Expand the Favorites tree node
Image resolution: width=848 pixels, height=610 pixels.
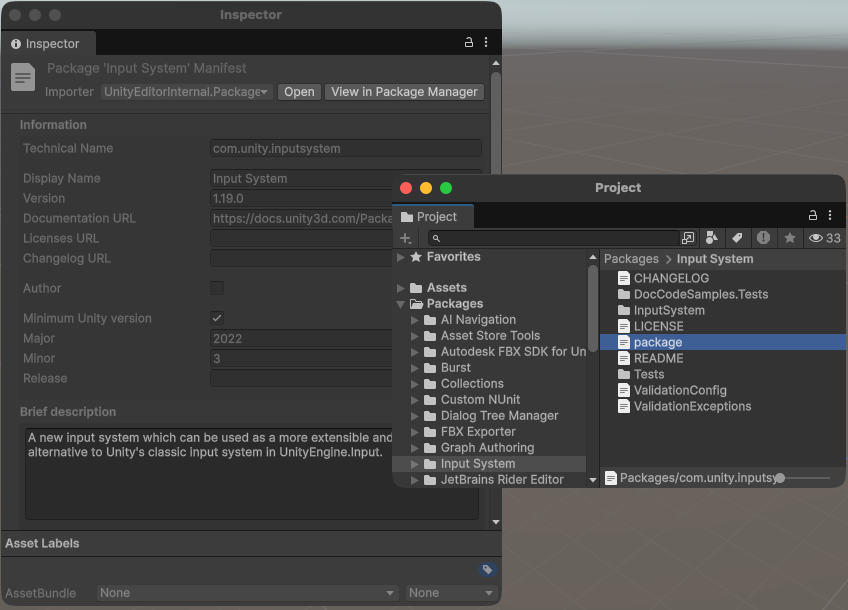point(401,257)
